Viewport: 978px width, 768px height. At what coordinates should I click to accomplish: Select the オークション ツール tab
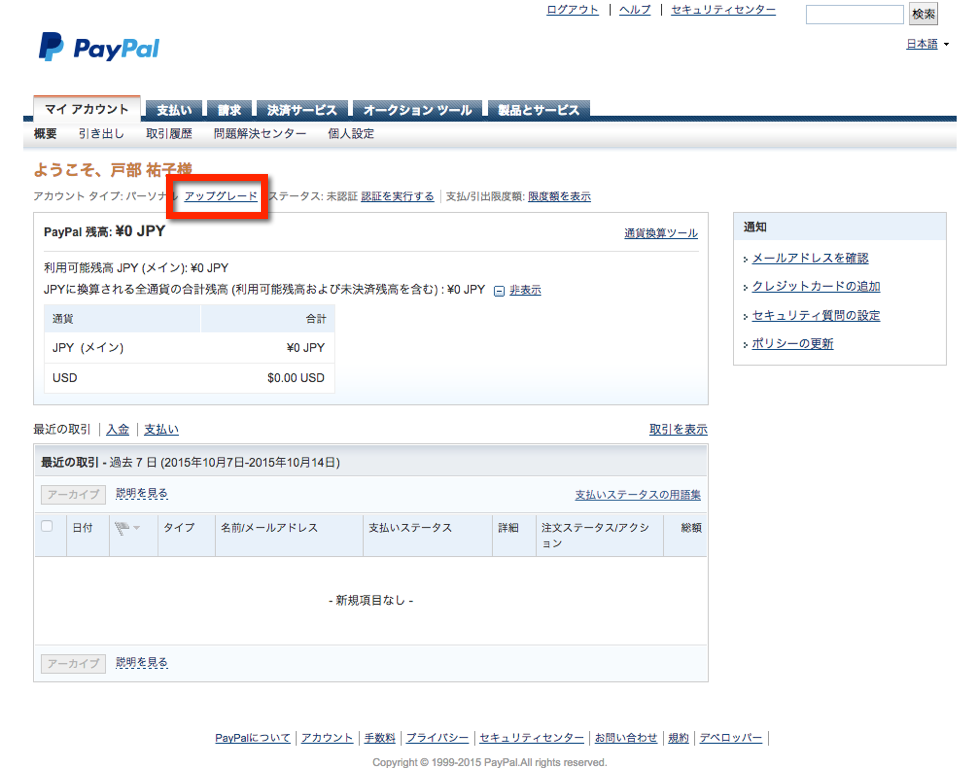[417, 110]
